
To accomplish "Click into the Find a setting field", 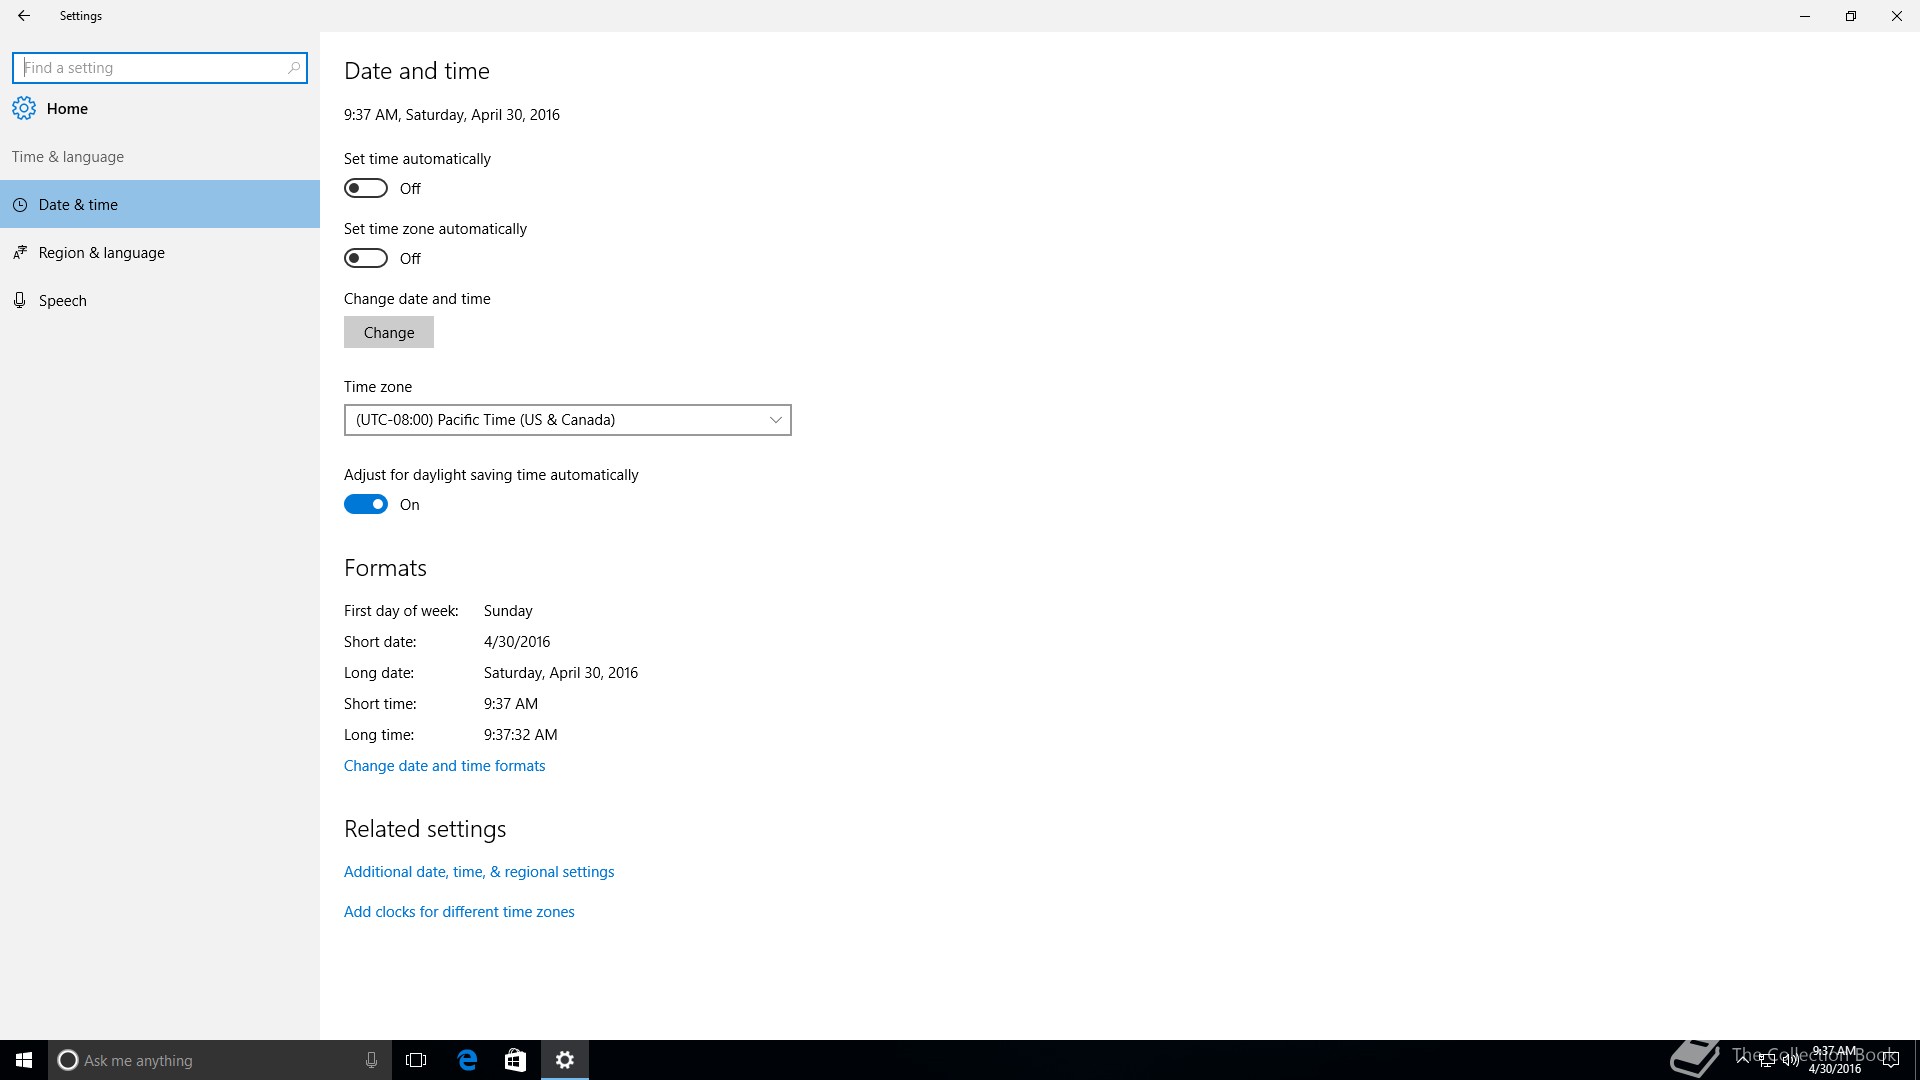I will pyautogui.click(x=150, y=68).
